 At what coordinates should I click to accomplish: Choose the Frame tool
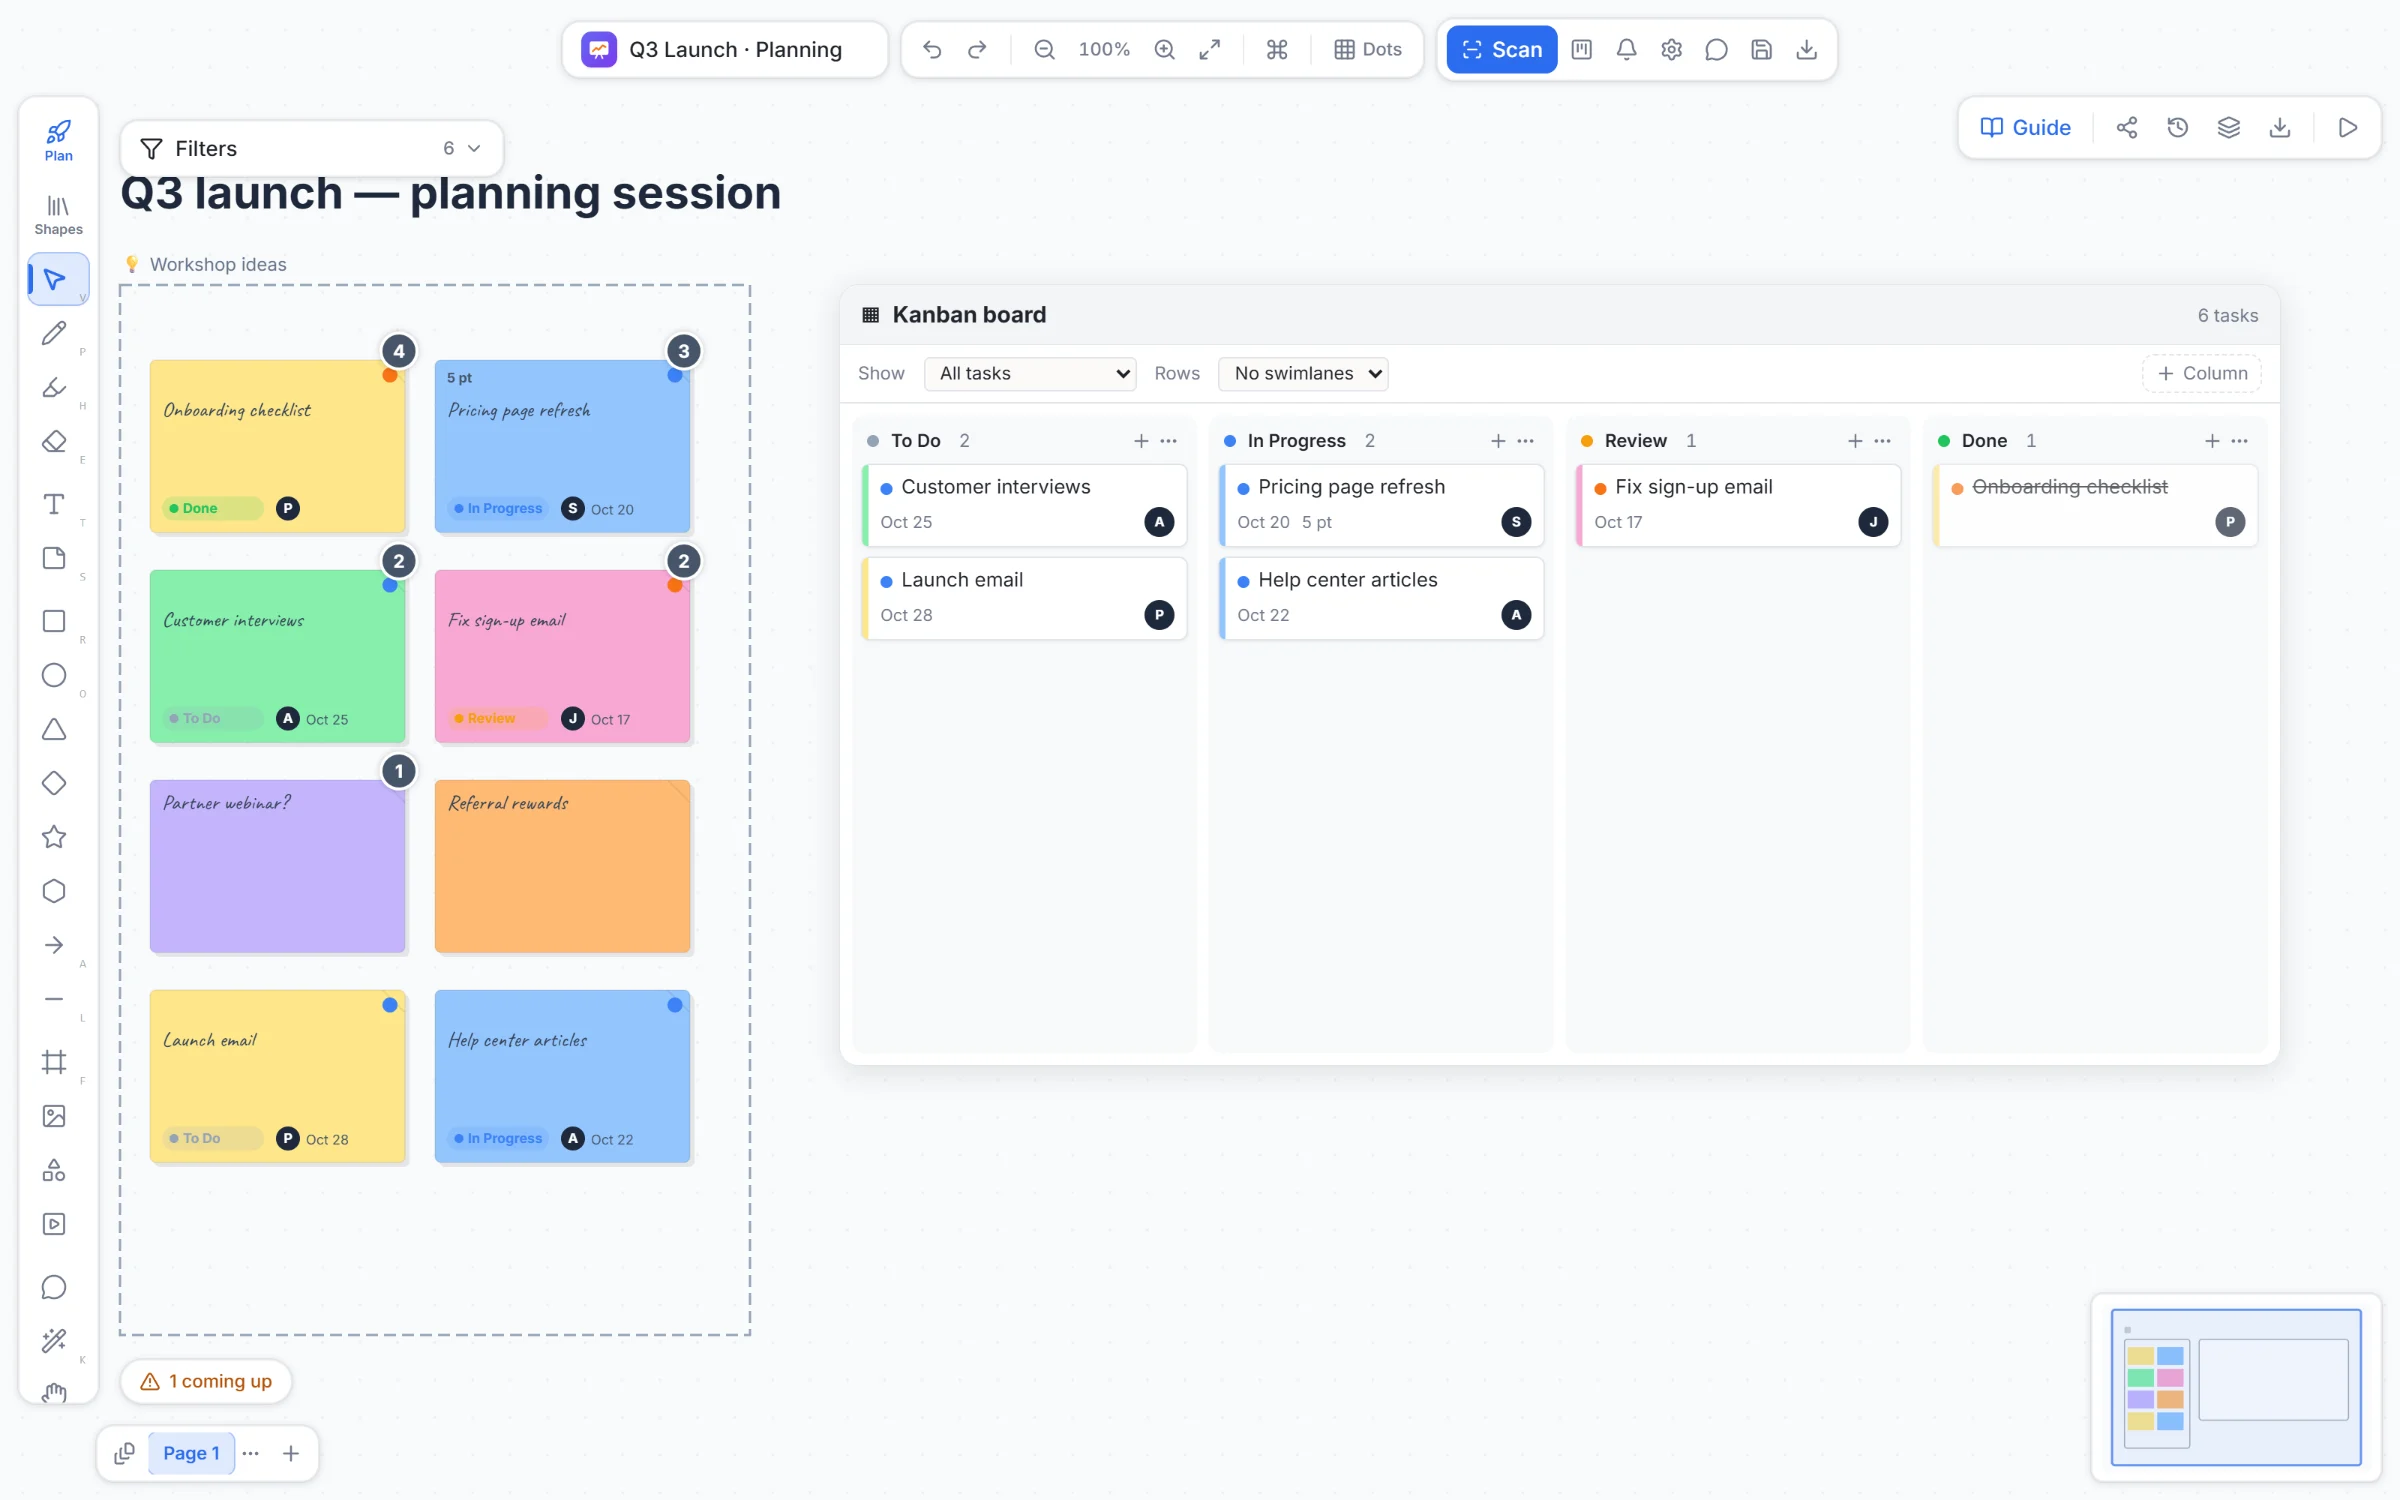tap(54, 1062)
